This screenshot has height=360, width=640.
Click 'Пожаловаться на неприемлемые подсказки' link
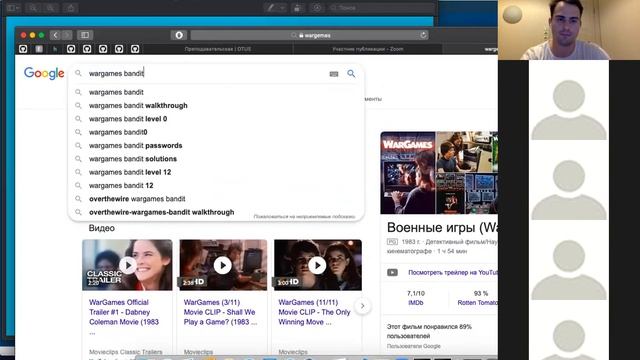304,216
